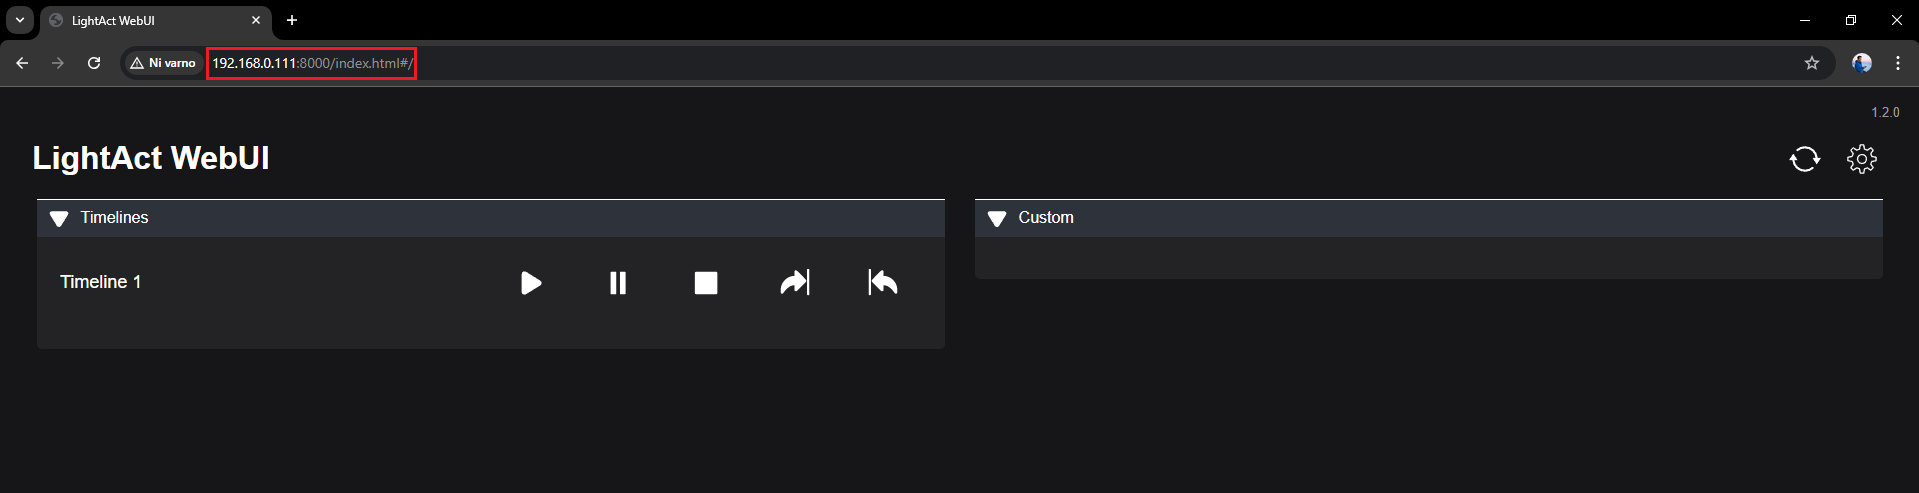This screenshot has height=493, width=1919.
Task: Jump to previous marker on Timeline 1
Action: click(883, 283)
